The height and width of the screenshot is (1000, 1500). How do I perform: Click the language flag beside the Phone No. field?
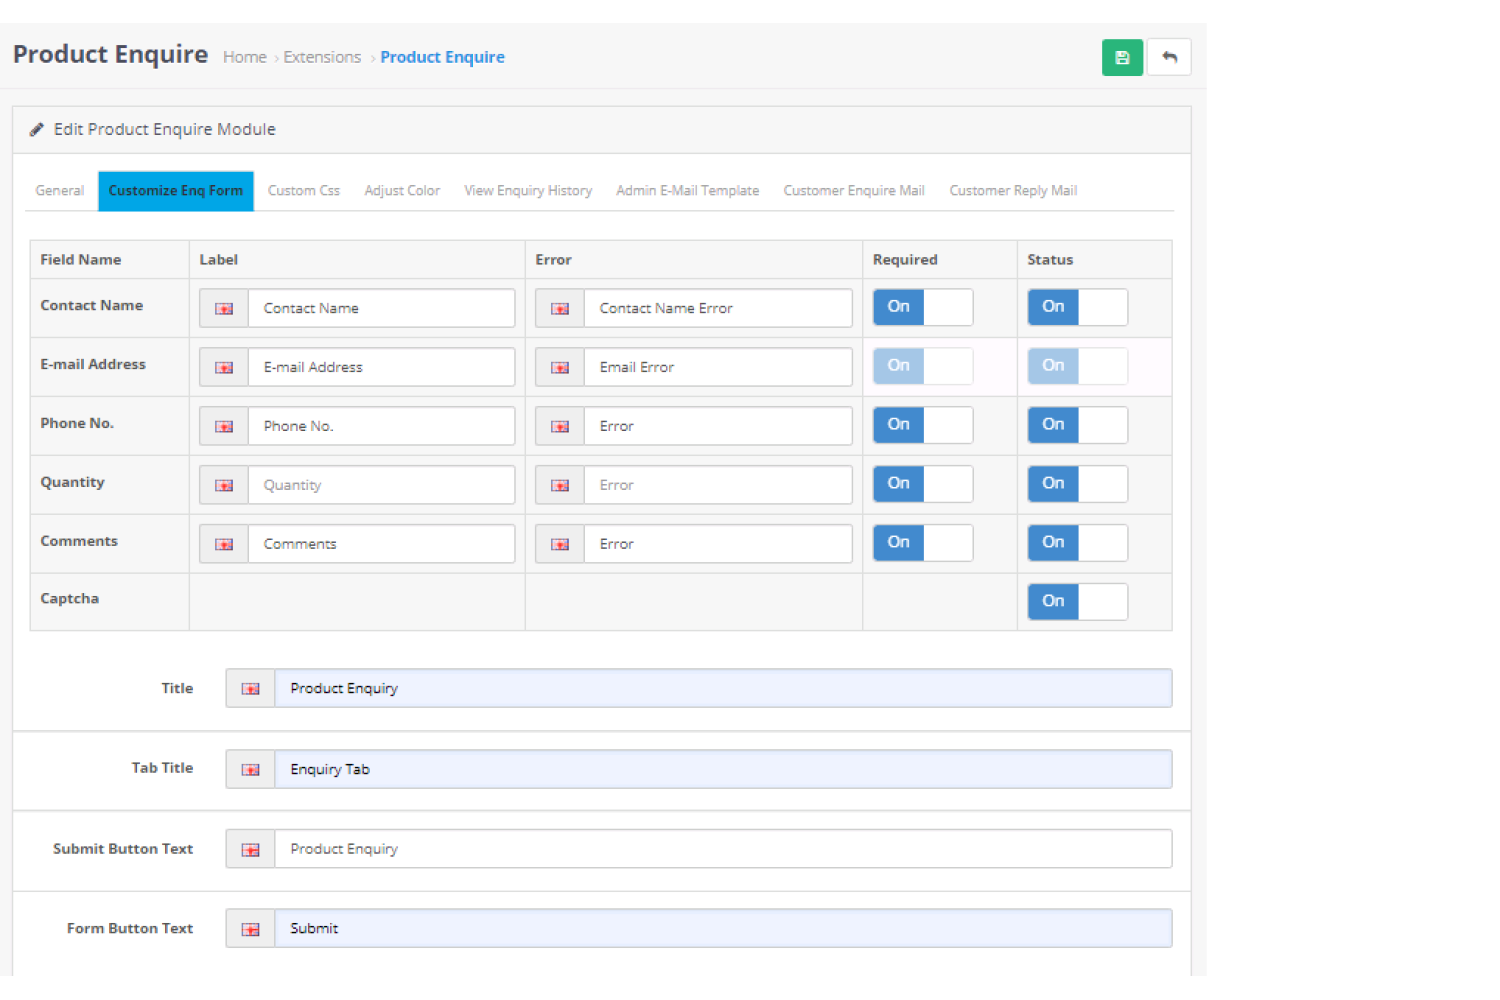click(x=223, y=425)
